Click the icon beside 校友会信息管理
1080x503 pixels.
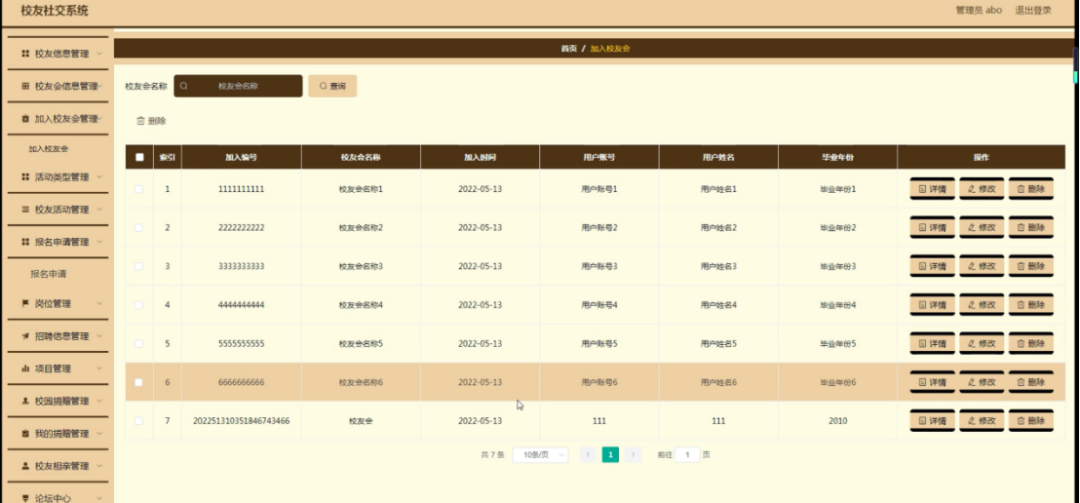pyautogui.click(x=25, y=86)
